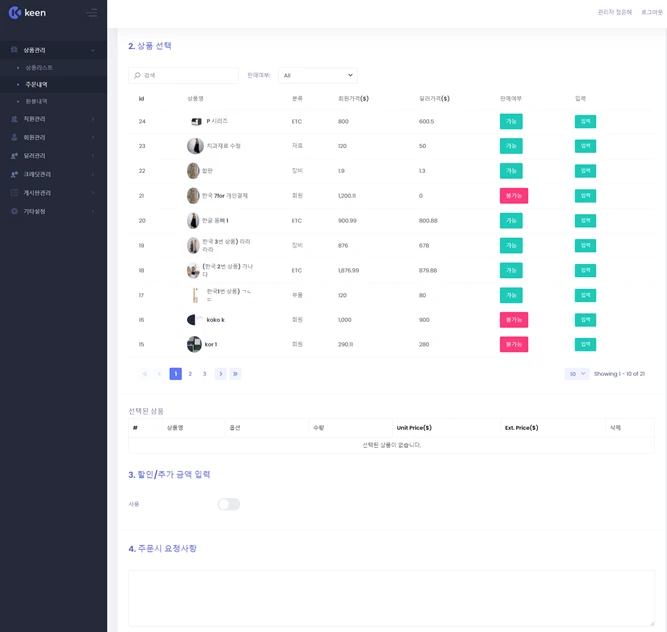Jump to last page double-arrow
Image resolution: width=667 pixels, height=632 pixels.
pos(235,374)
